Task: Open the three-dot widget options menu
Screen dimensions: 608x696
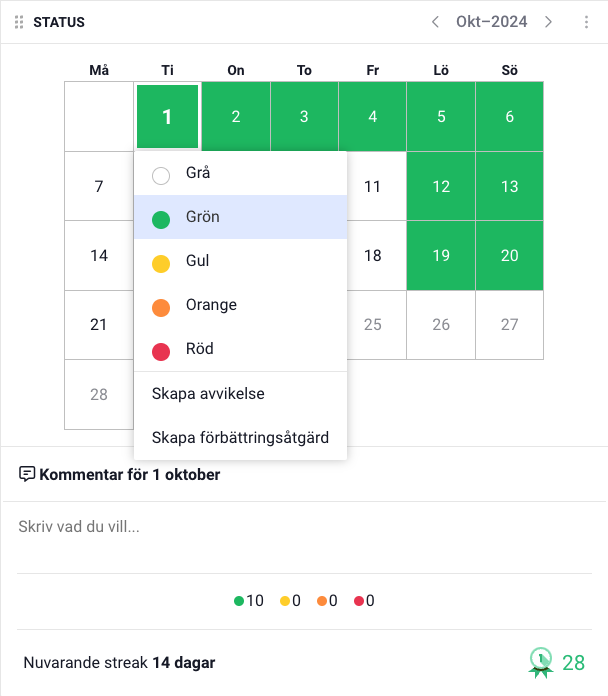Action: pyautogui.click(x=586, y=22)
